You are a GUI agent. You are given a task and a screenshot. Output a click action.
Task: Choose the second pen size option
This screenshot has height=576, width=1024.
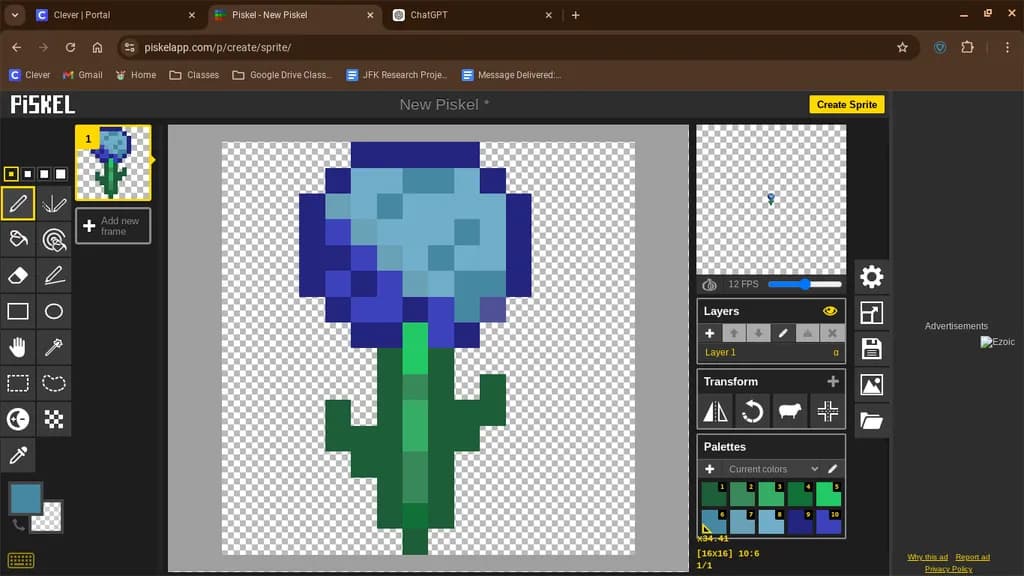(27, 174)
